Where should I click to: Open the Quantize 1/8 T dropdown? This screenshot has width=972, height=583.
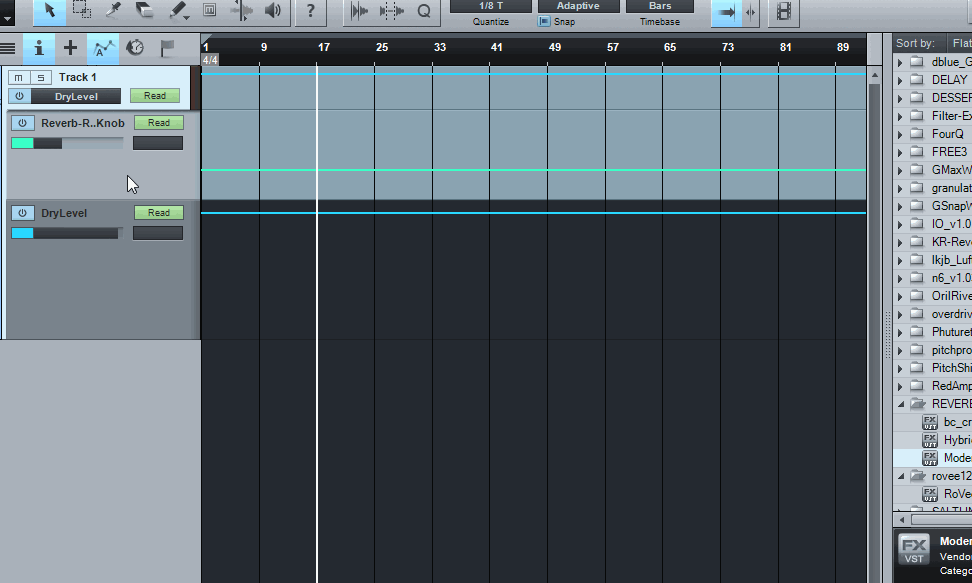(x=491, y=6)
